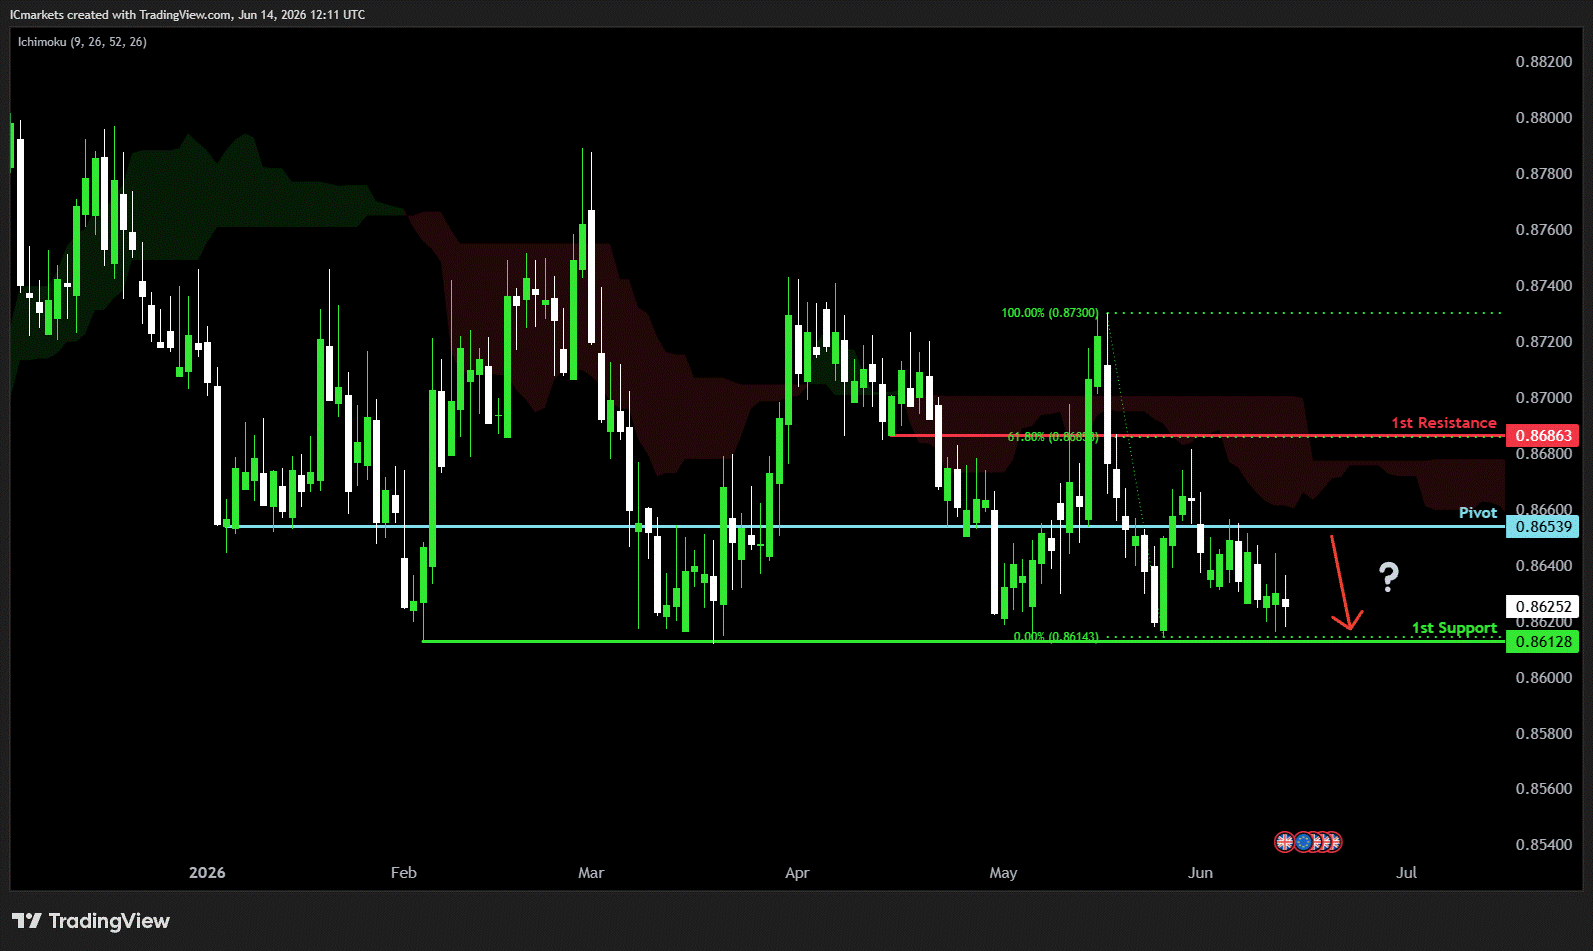Click the 0.88000 price scale label
This screenshot has width=1593, height=951.
point(1543,117)
